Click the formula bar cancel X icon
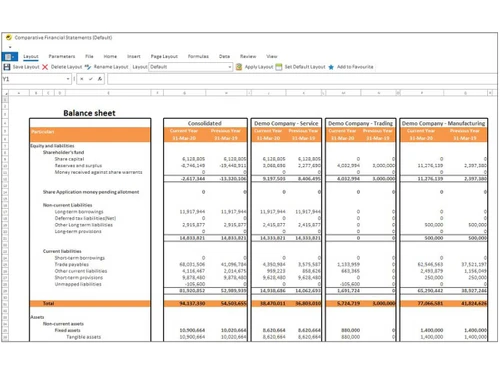The height and width of the screenshot is (375, 500). (82, 79)
